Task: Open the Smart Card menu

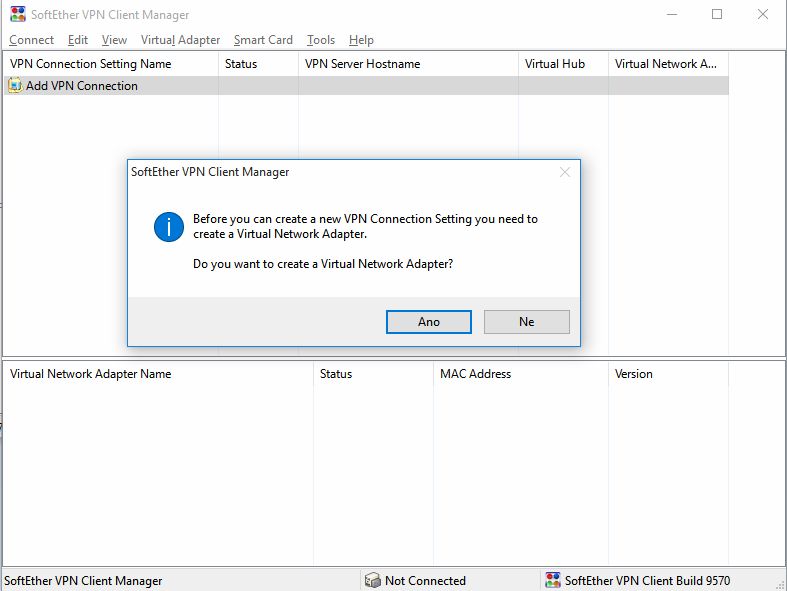Action: pyautogui.click(x=263, y=40)
